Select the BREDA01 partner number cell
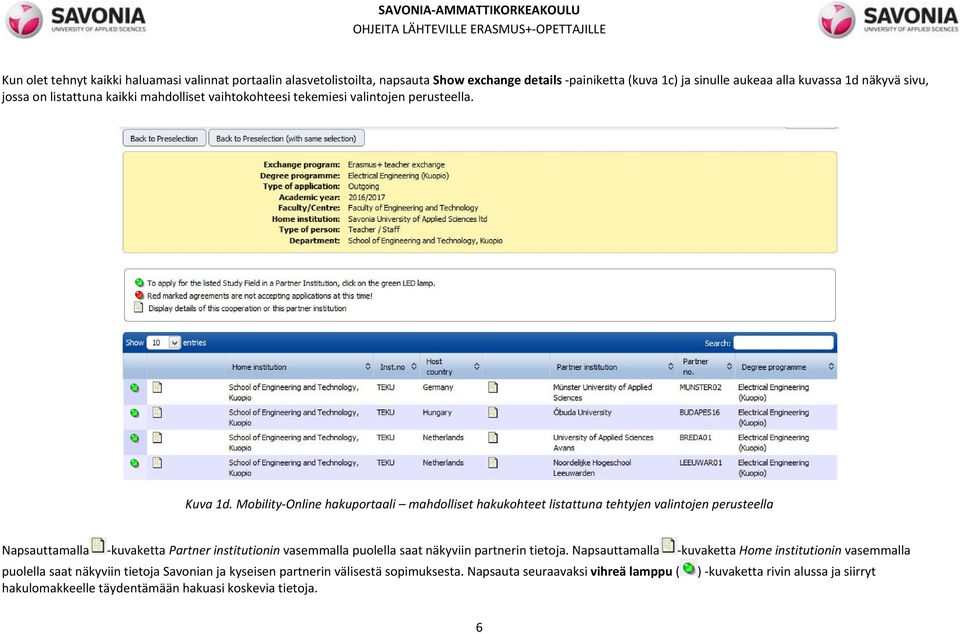 coord(696,438)
